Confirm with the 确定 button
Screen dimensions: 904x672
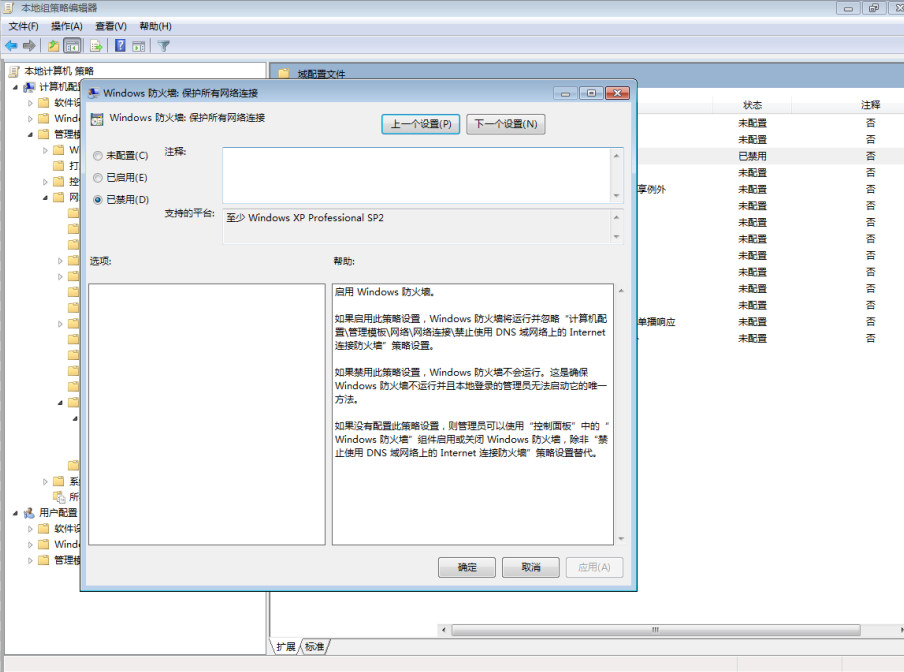click(x=467, y=567)
